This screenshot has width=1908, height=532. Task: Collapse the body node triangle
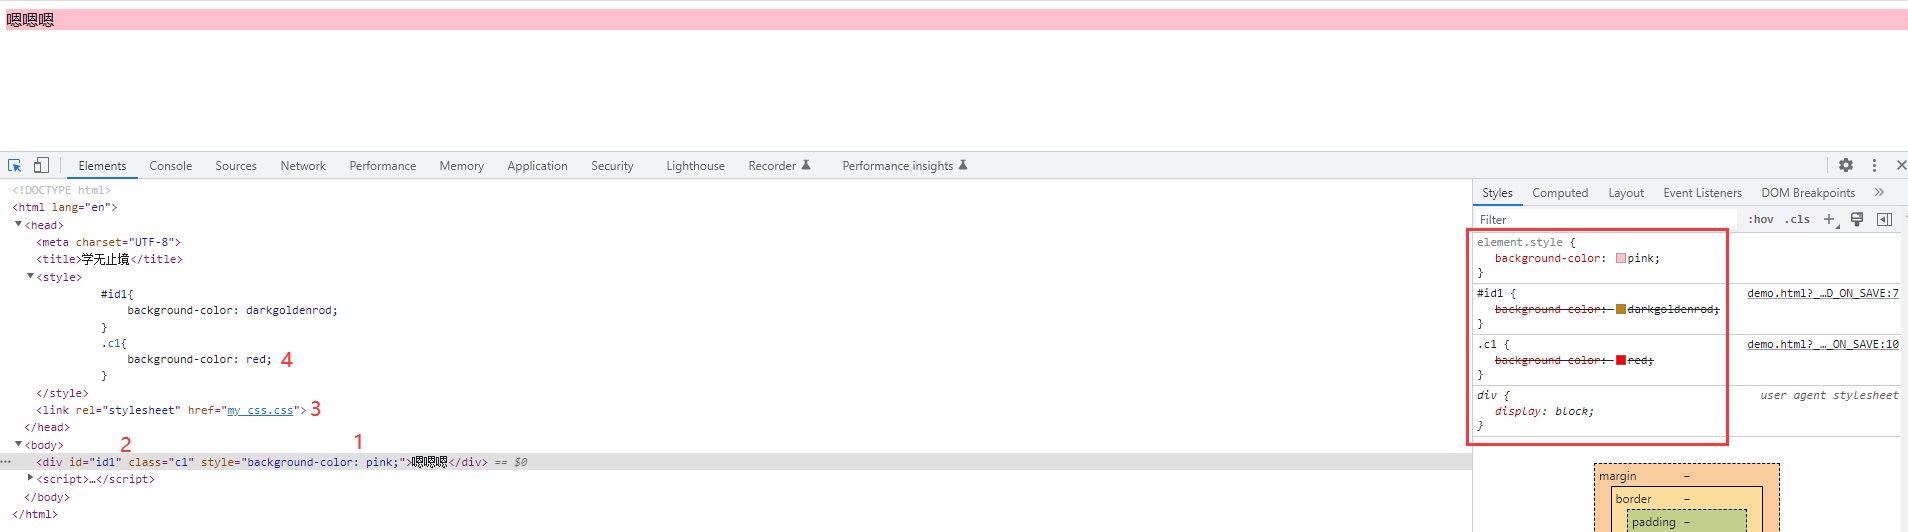tap(18, 444)
